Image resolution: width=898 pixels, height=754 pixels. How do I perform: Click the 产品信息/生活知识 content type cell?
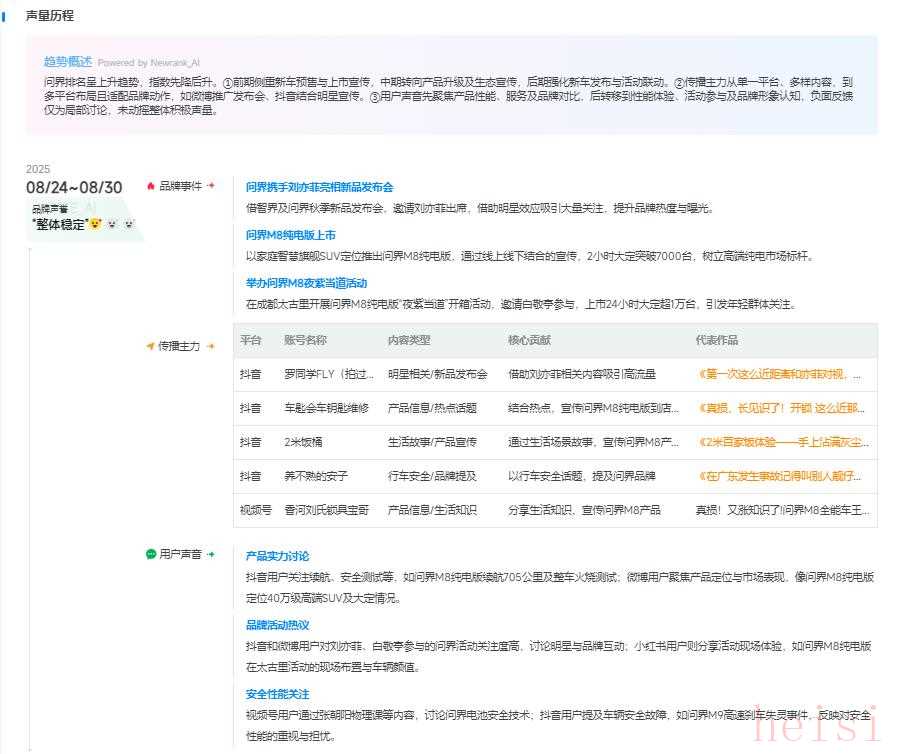[x=432, y=510]
